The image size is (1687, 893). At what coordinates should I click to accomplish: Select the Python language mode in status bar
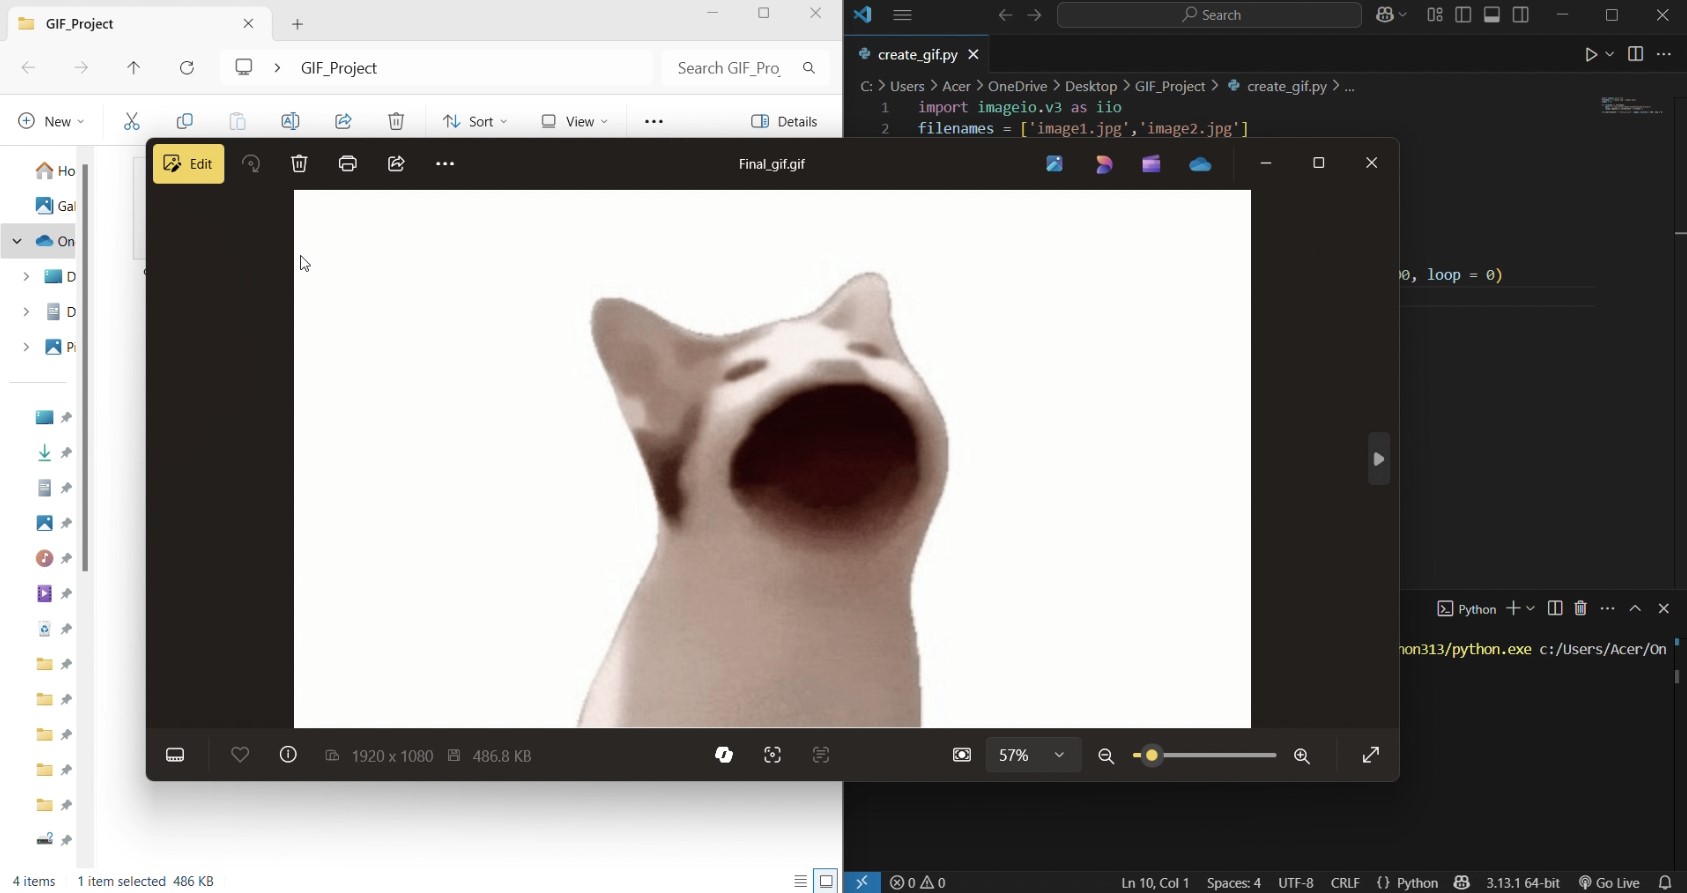[1417, 882]
